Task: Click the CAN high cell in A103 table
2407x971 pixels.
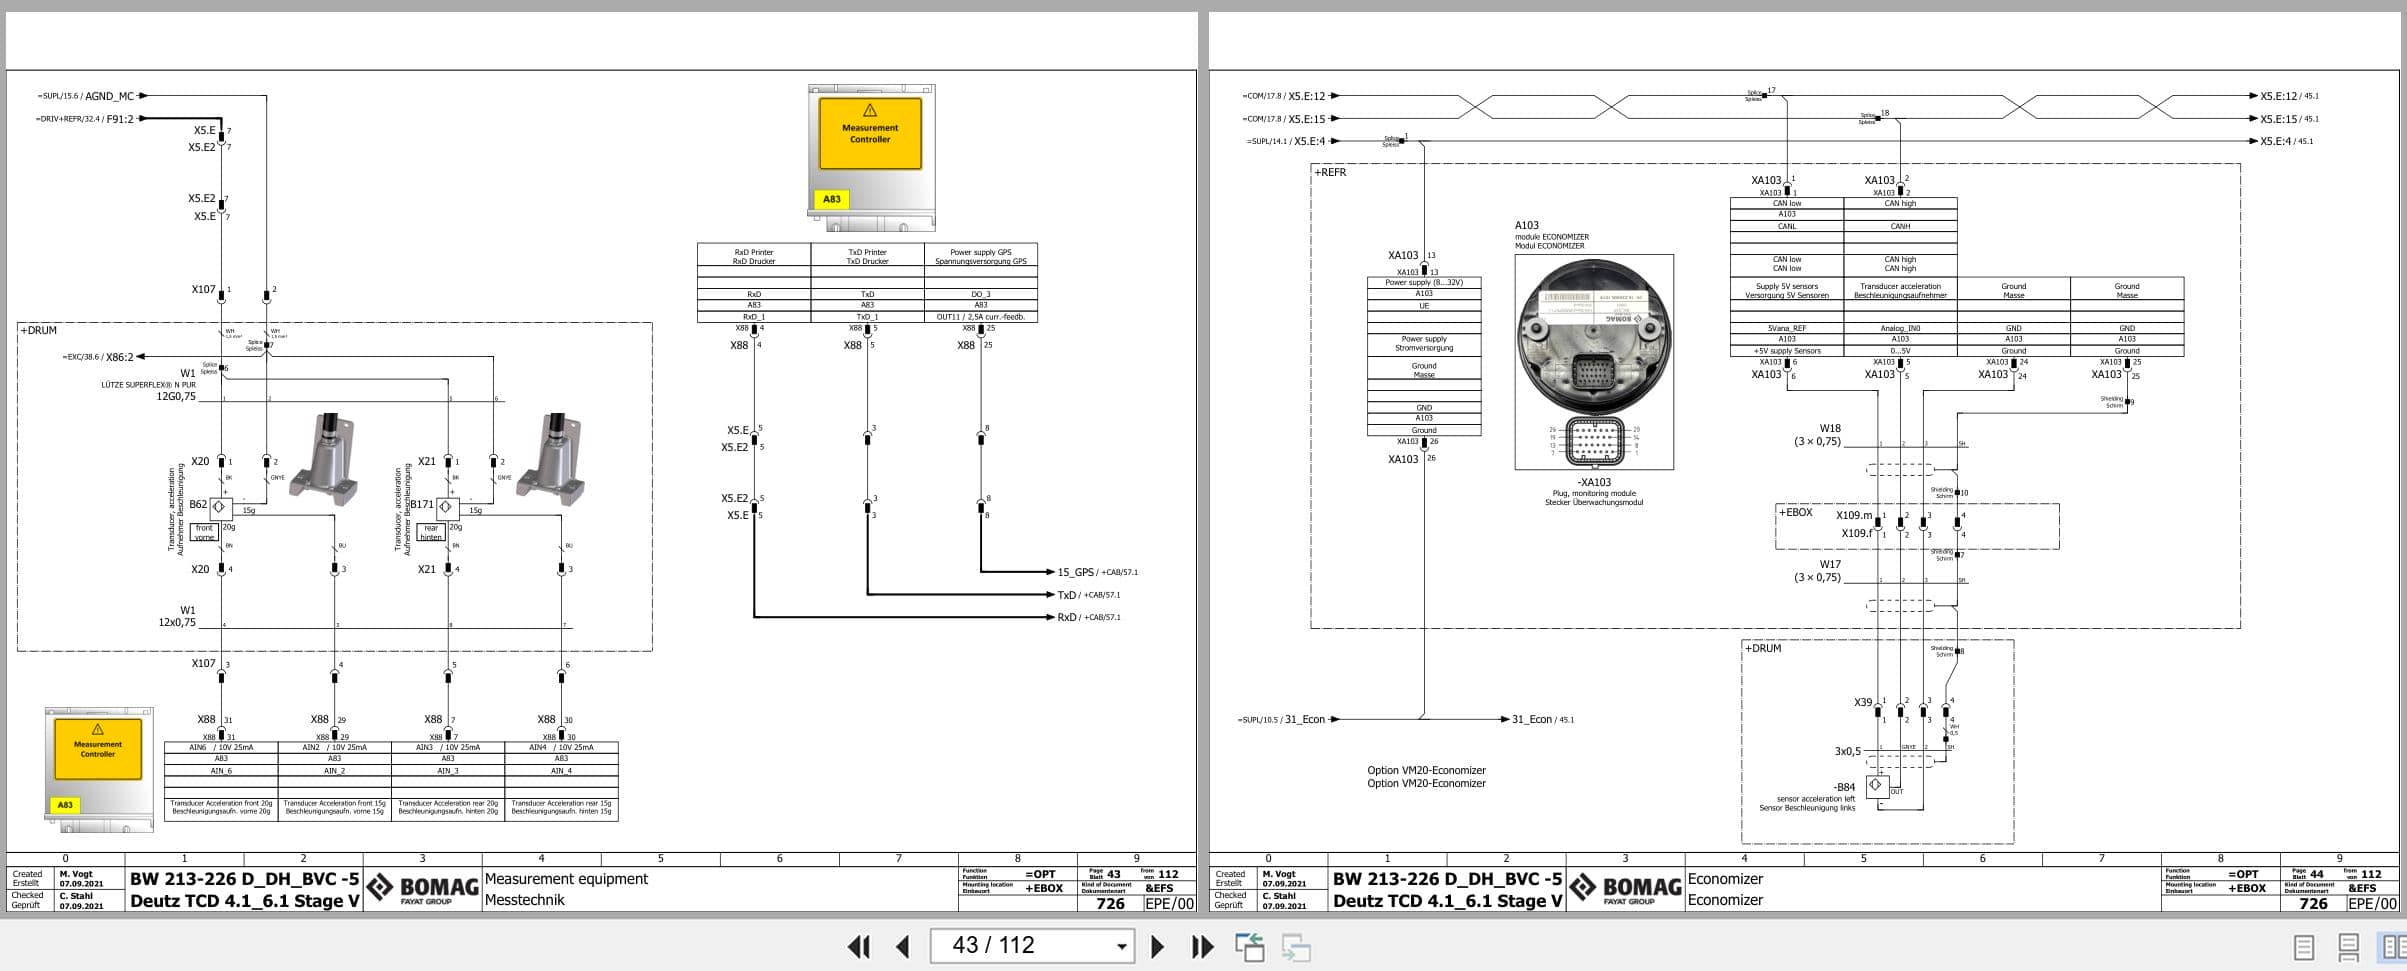Action: click(x=1900, y=203)
